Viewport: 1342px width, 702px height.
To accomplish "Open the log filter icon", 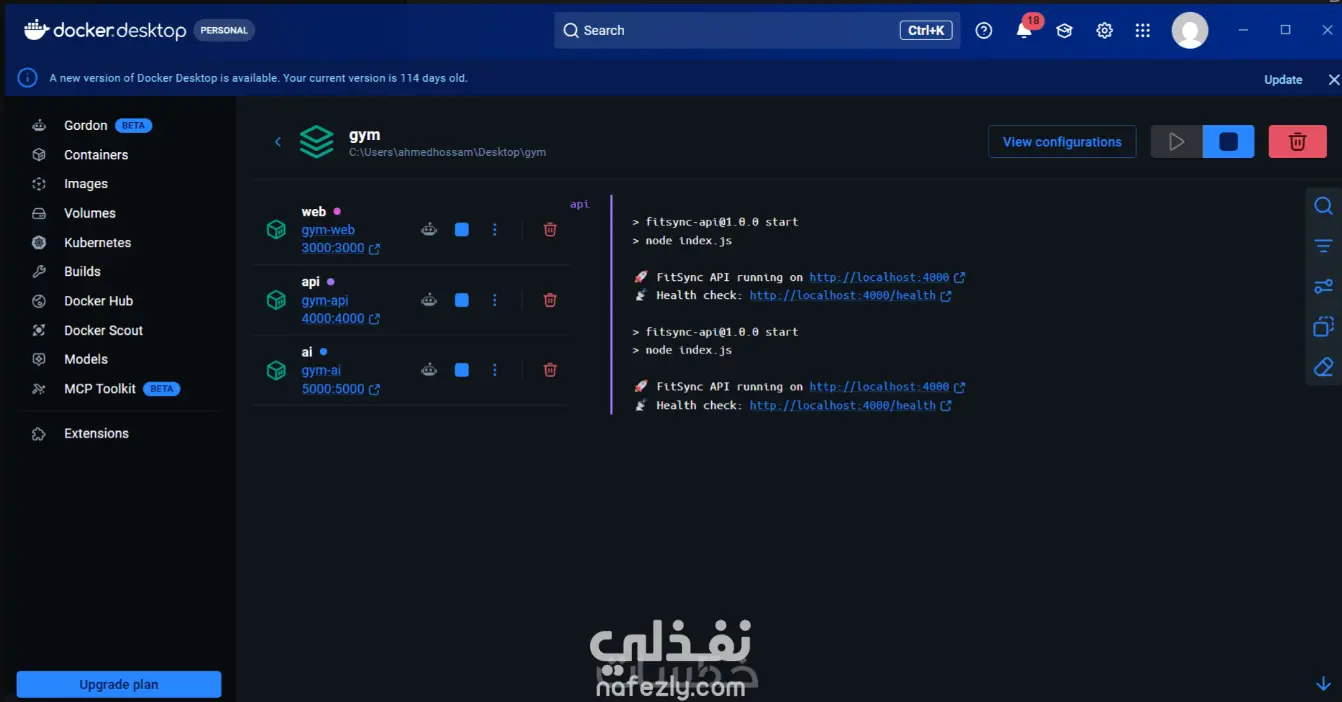I will pyautogui.click(x=1323, y=246).
